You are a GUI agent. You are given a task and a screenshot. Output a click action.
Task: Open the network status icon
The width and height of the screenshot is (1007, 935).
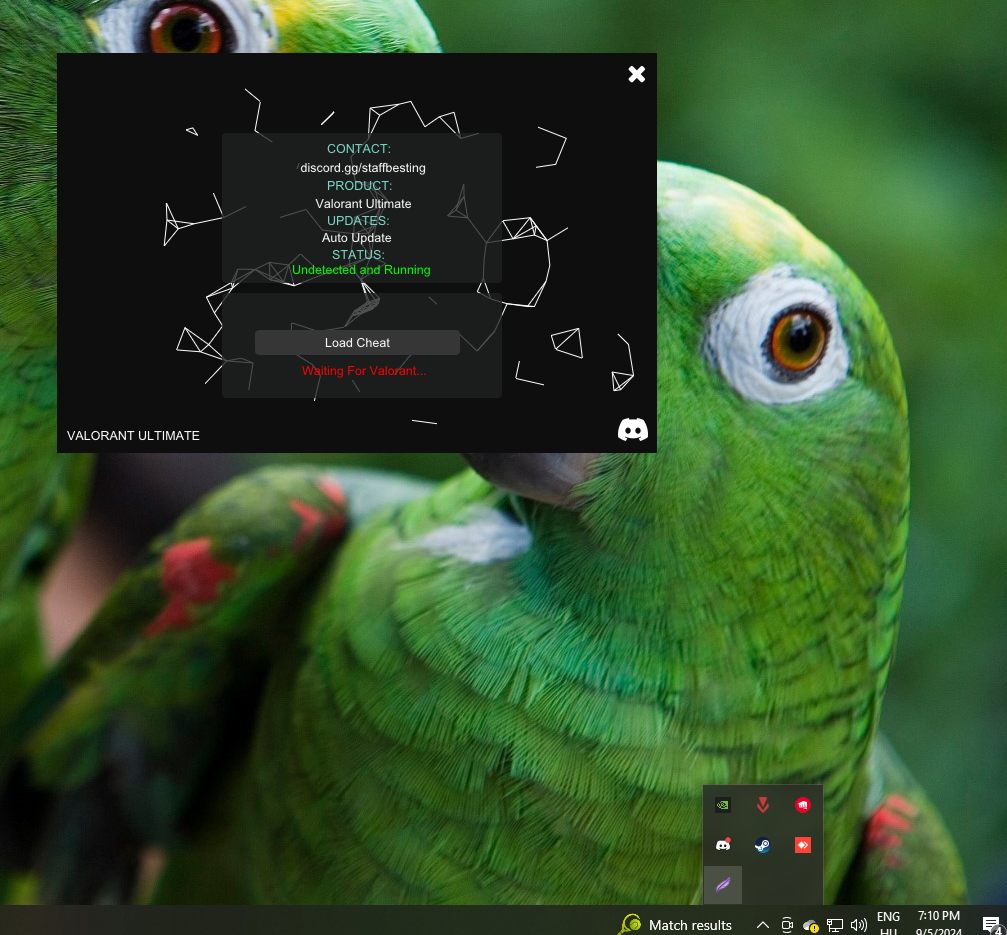pyautogui.click(x=835, y=925)
